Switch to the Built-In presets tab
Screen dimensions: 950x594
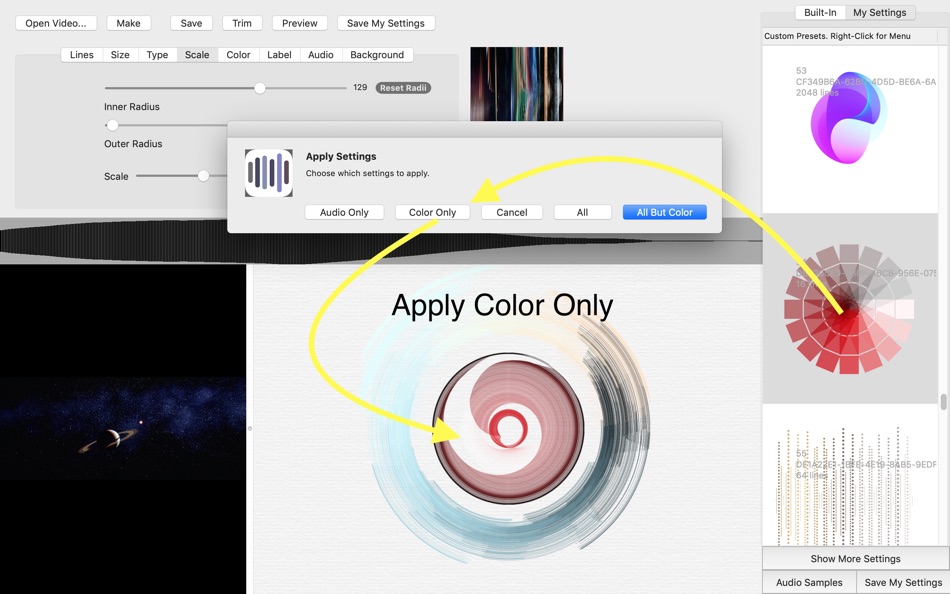click(820, 12)
